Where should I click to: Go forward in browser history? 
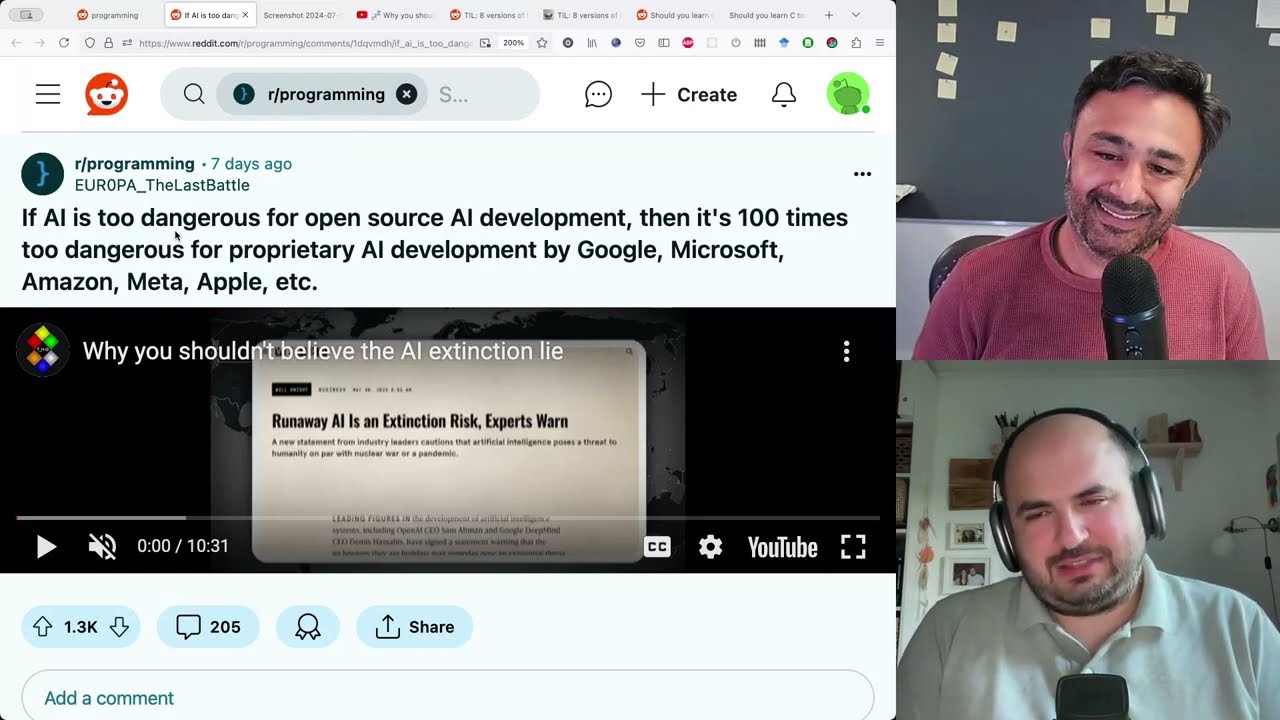[x=40, y=43]
